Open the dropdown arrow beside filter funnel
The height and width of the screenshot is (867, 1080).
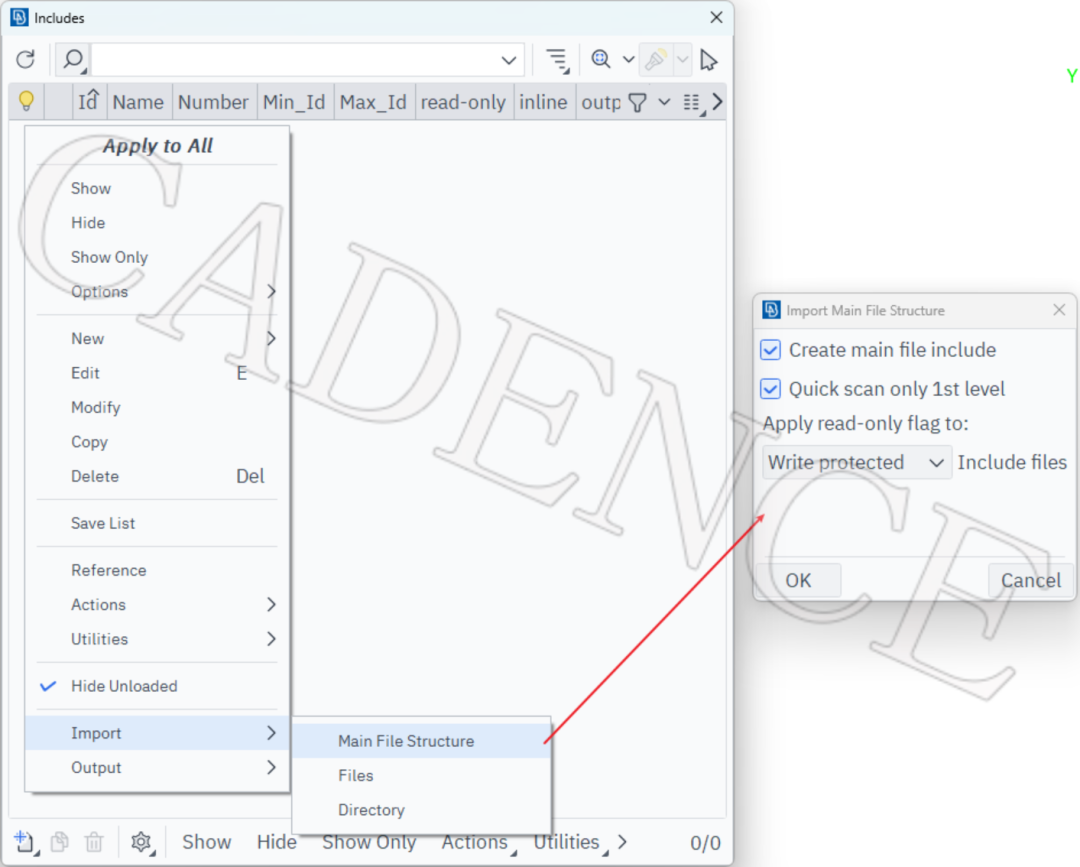click(664, 103)
